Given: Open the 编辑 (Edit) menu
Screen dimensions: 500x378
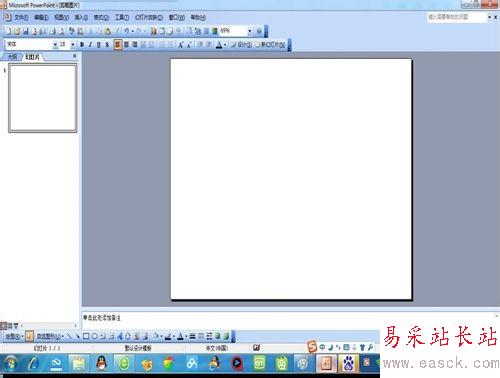Looking at the screenshot, I should tap(41, 17).
